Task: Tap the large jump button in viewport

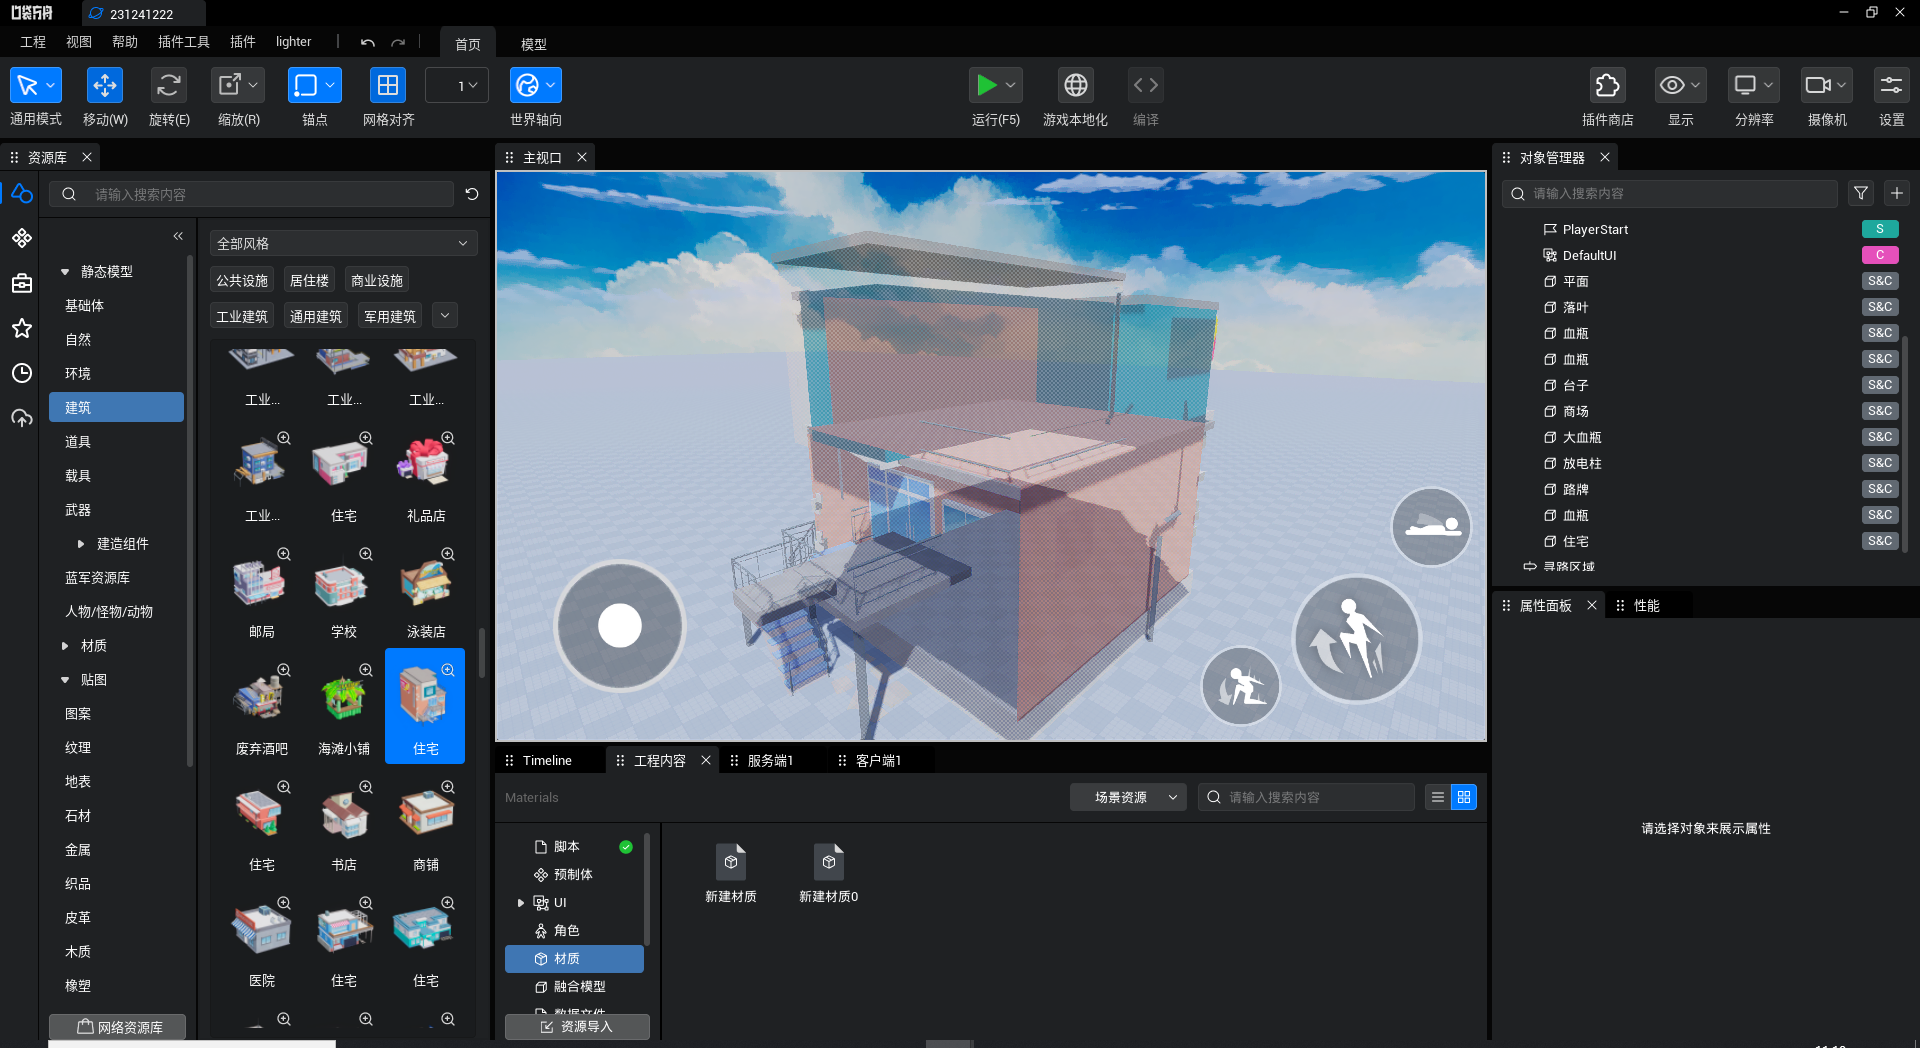Action: point(1356,639)
